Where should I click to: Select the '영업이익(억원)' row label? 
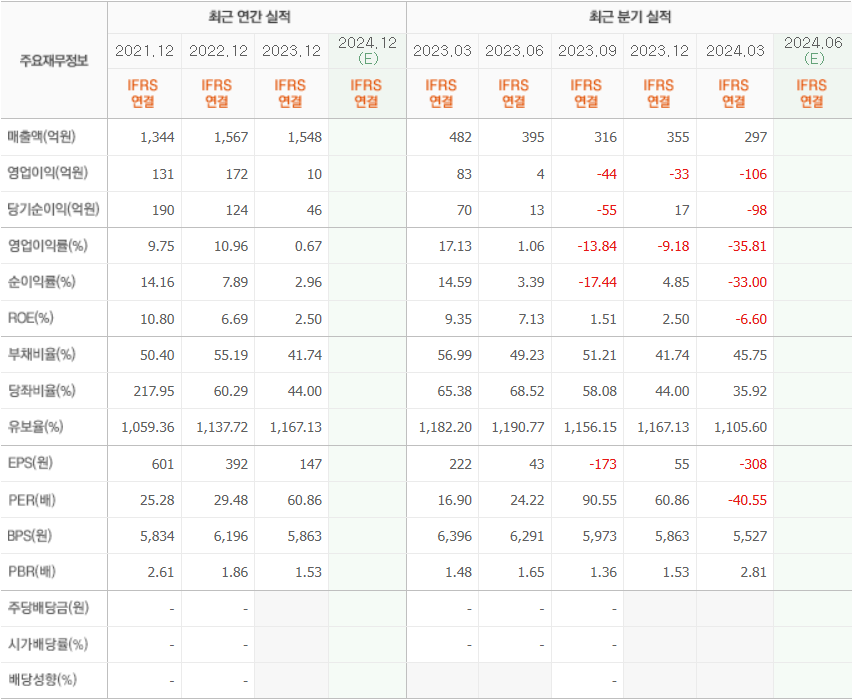(x=47, y=174)
